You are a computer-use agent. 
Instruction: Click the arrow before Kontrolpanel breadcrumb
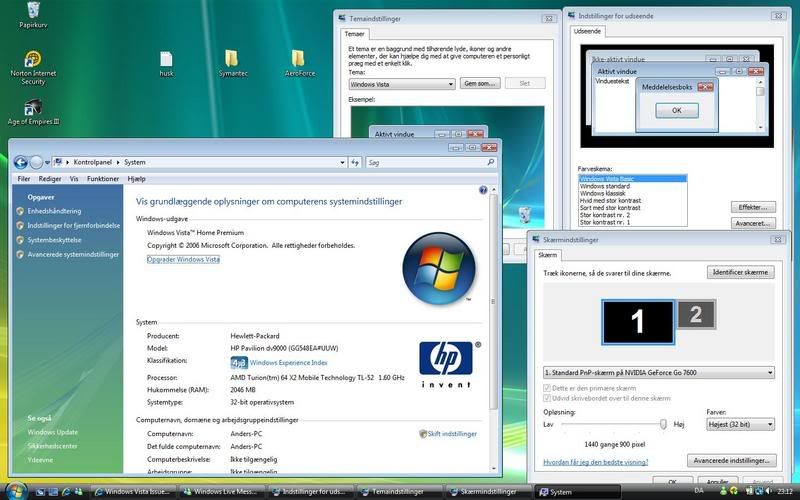point(68,162)
